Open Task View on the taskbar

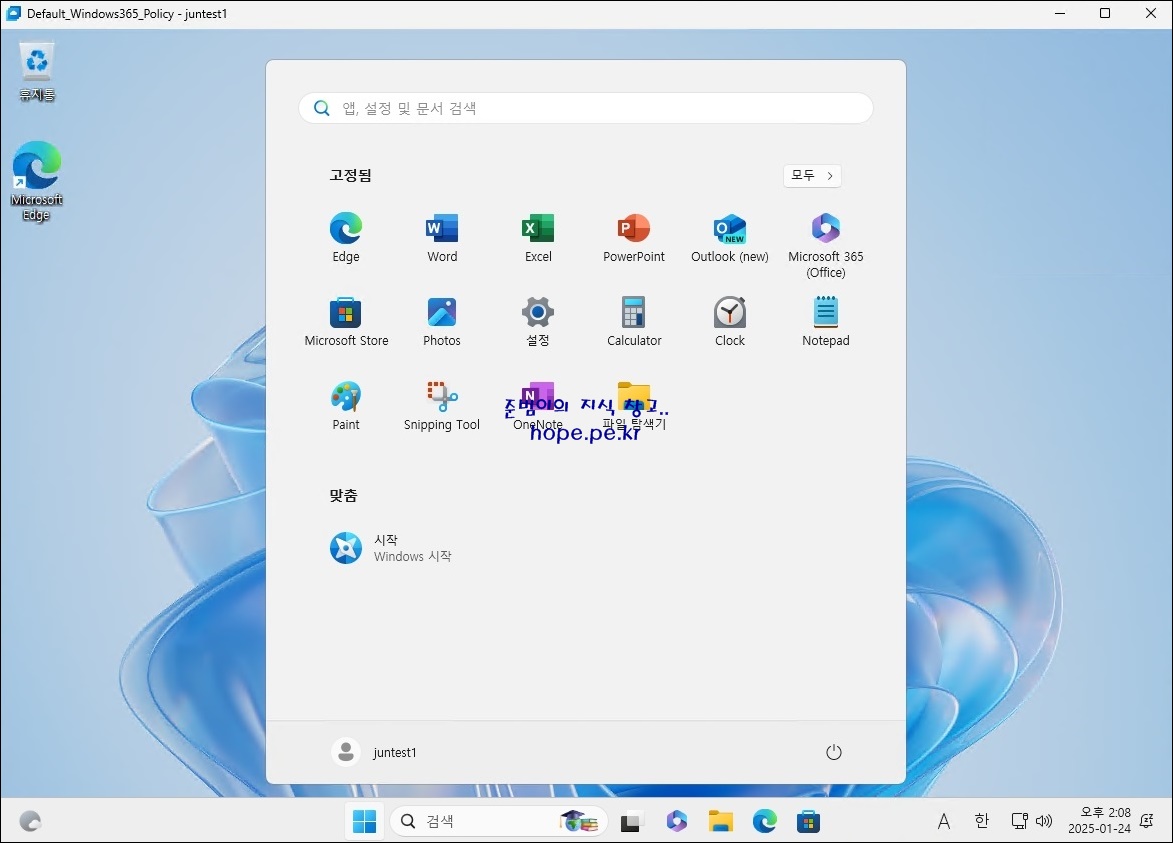(x=631, y=822)
